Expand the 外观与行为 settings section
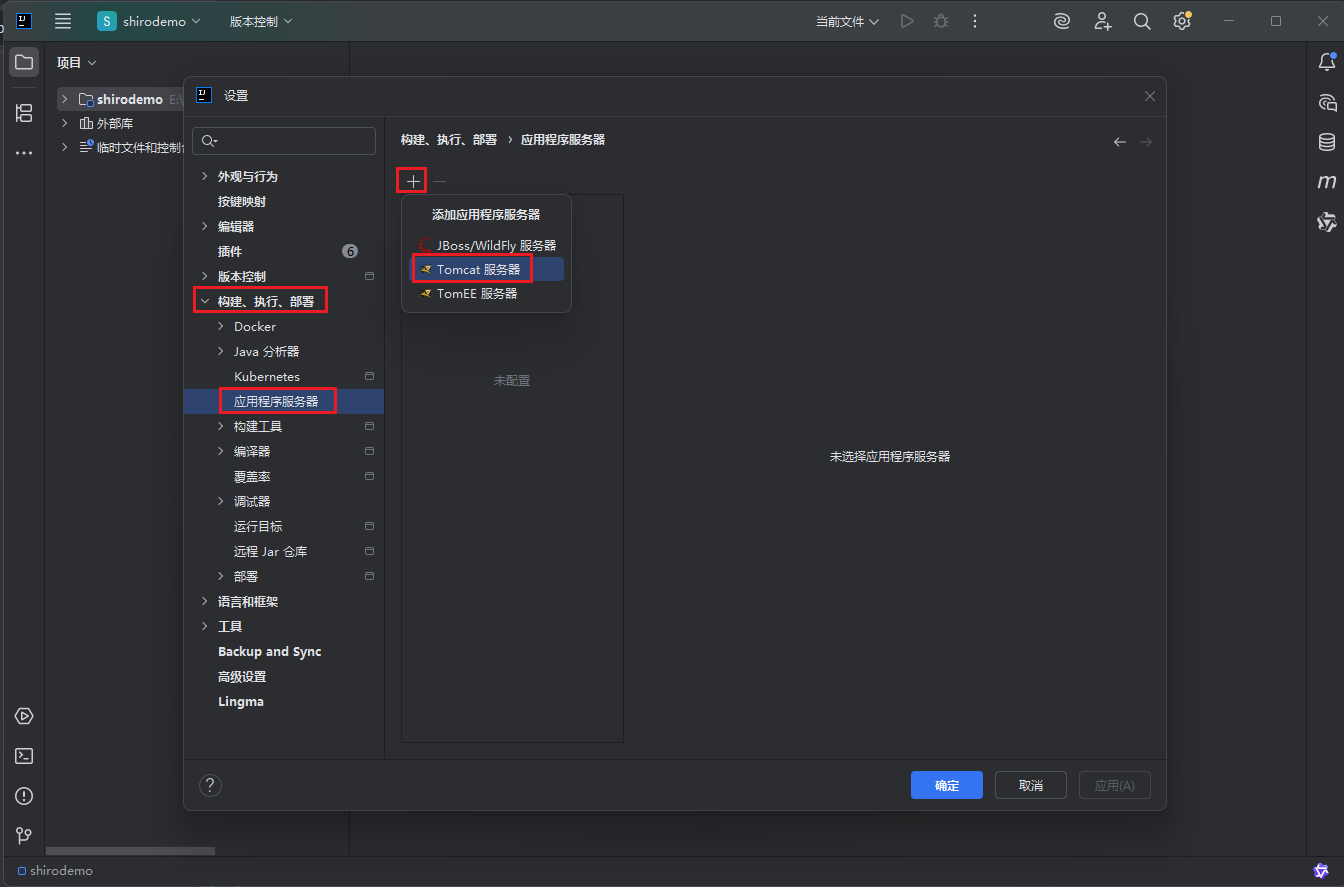 pyautogui.click(x=205, y=176)
